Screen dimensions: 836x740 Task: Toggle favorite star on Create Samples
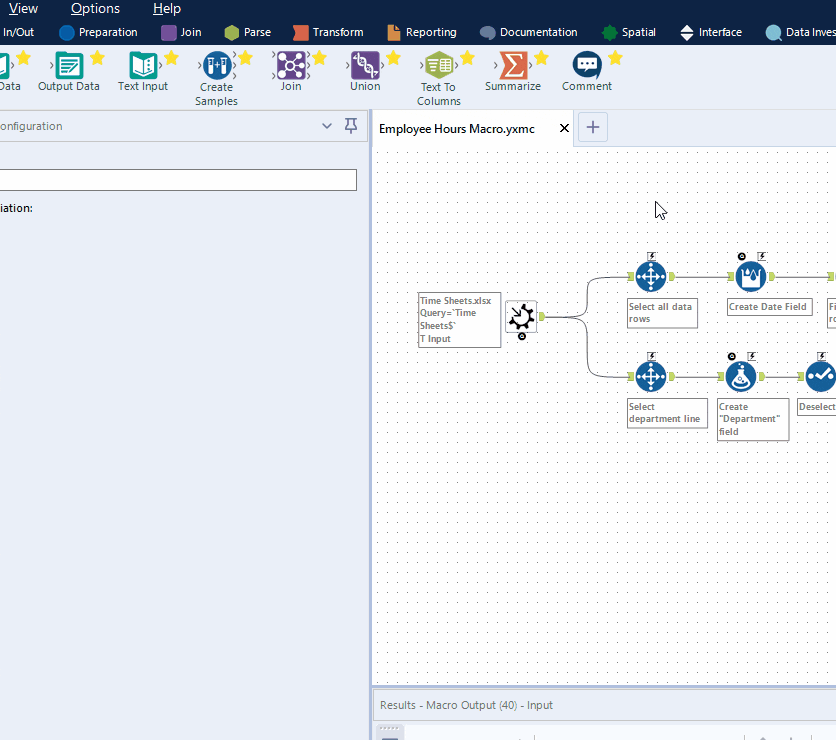coord(245,58)
